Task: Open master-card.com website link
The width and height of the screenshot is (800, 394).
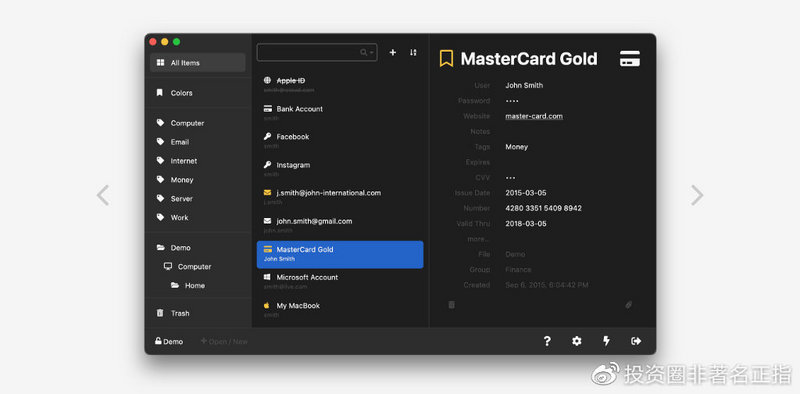Action: [x=534, y=116]
